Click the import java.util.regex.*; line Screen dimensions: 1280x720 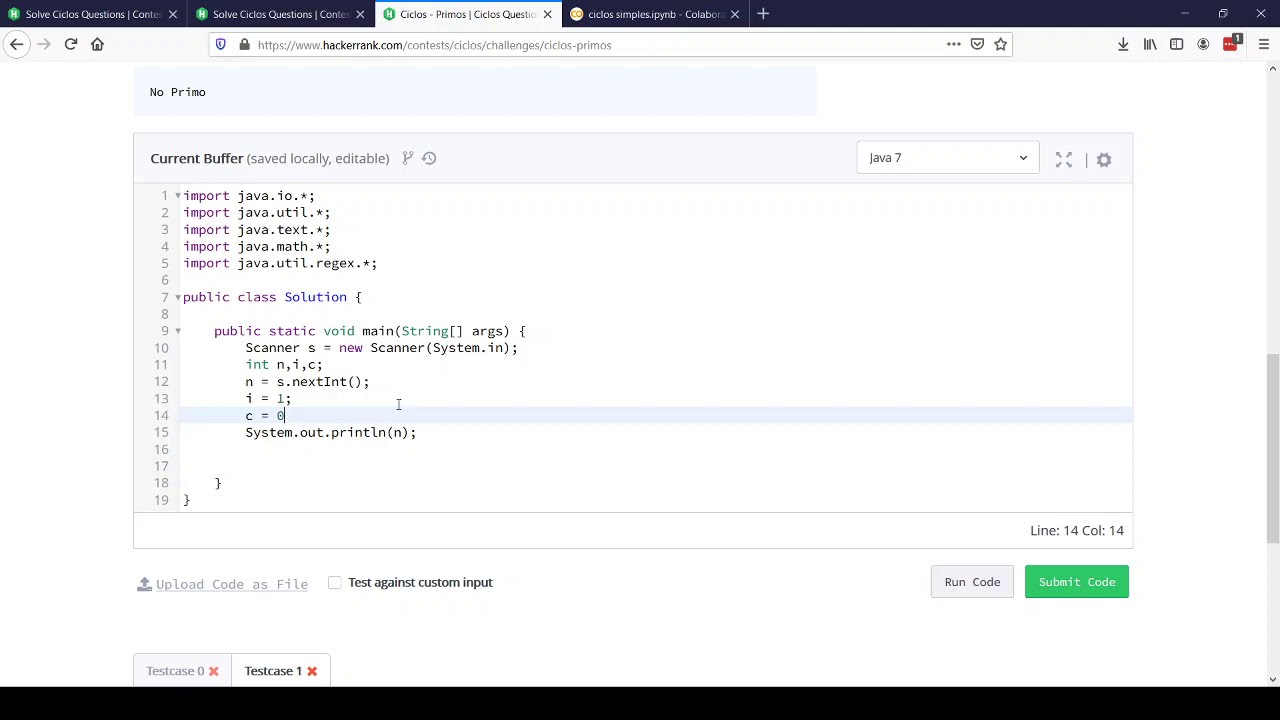click(280, 263)
